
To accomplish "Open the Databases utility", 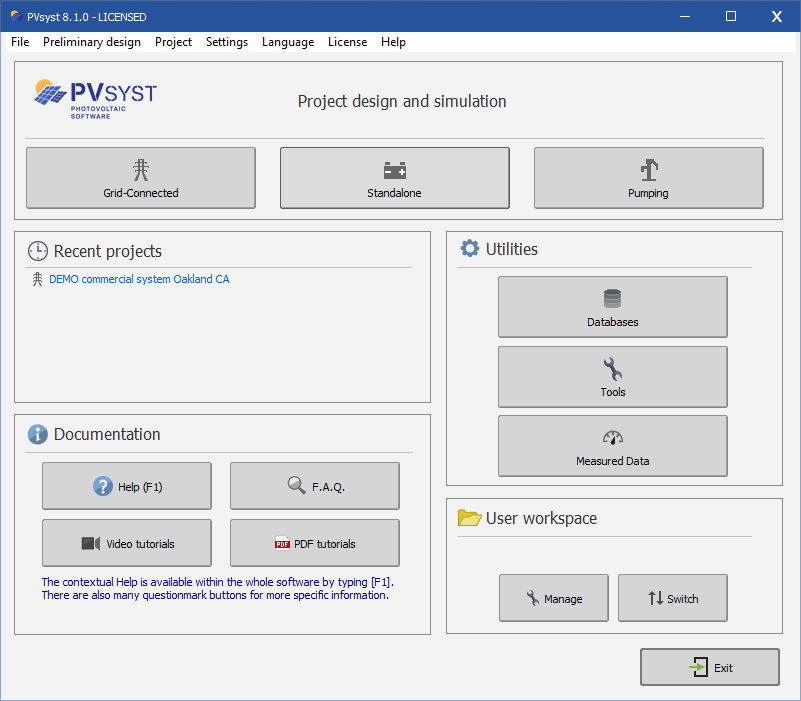I will 612,307.
